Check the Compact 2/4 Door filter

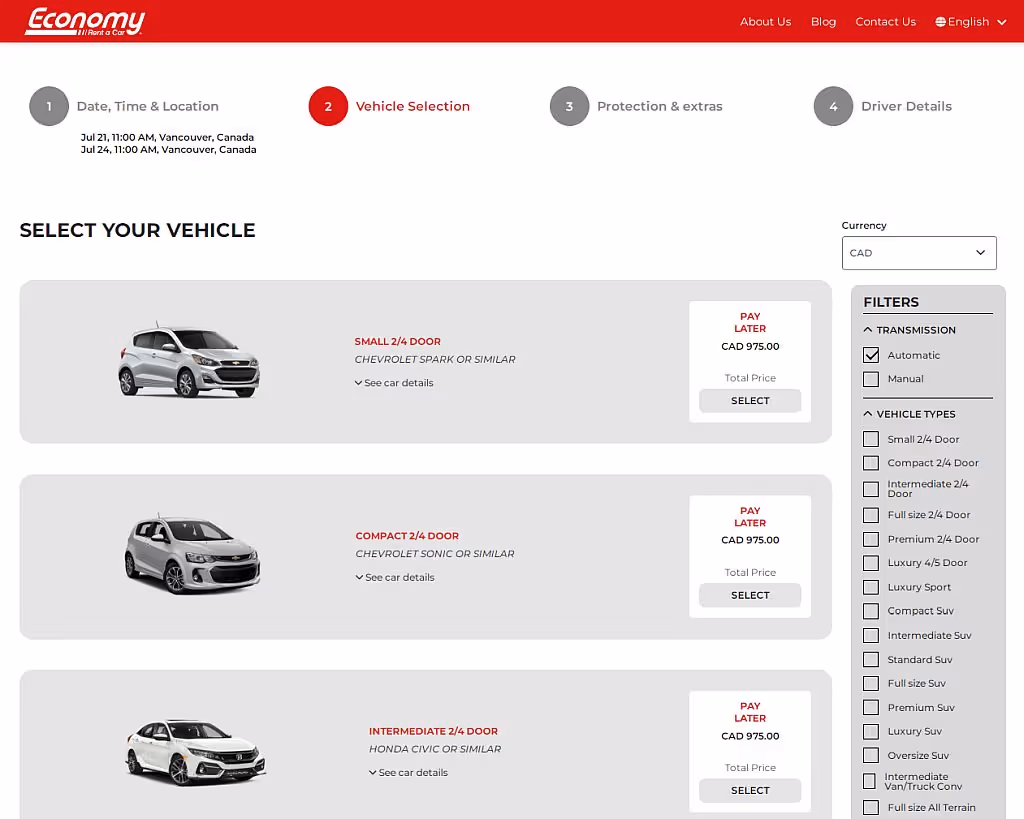(871, 463)
